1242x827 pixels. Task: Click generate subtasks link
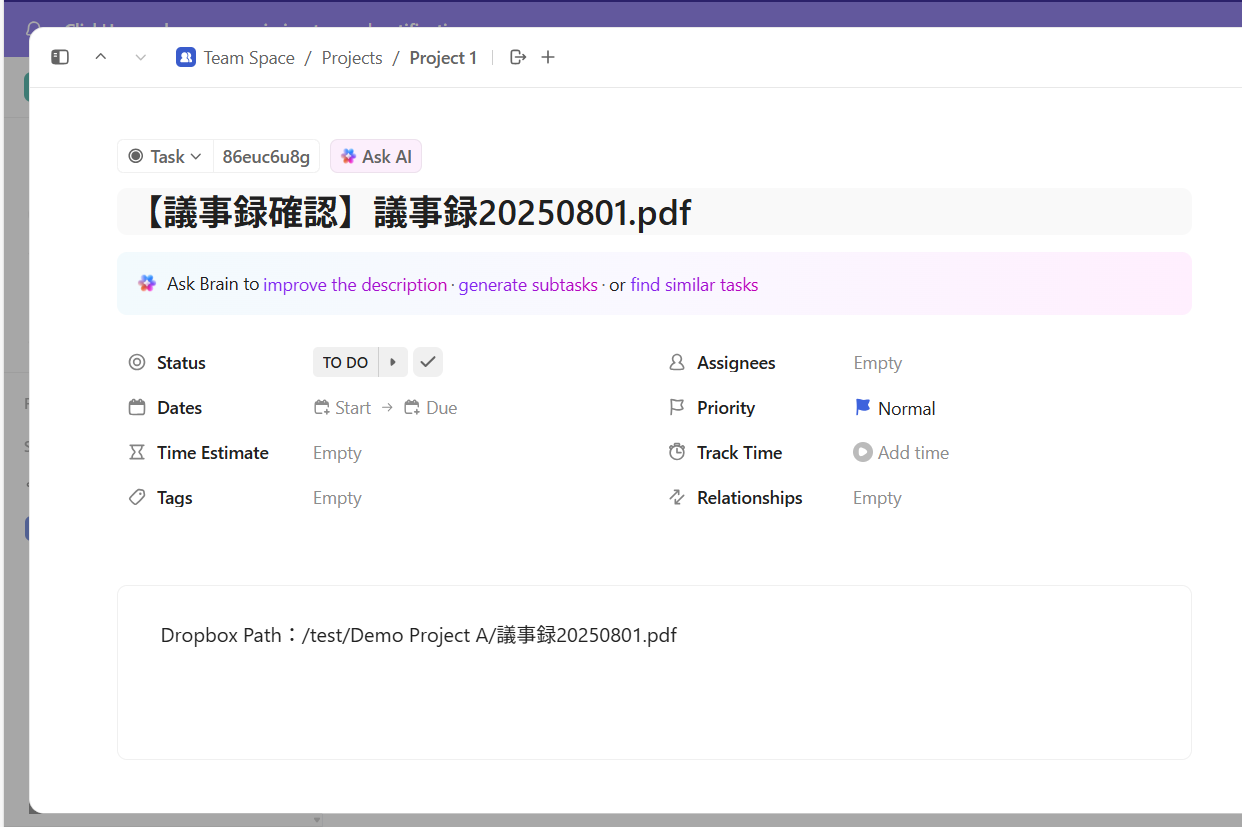[x=528, y=285]
